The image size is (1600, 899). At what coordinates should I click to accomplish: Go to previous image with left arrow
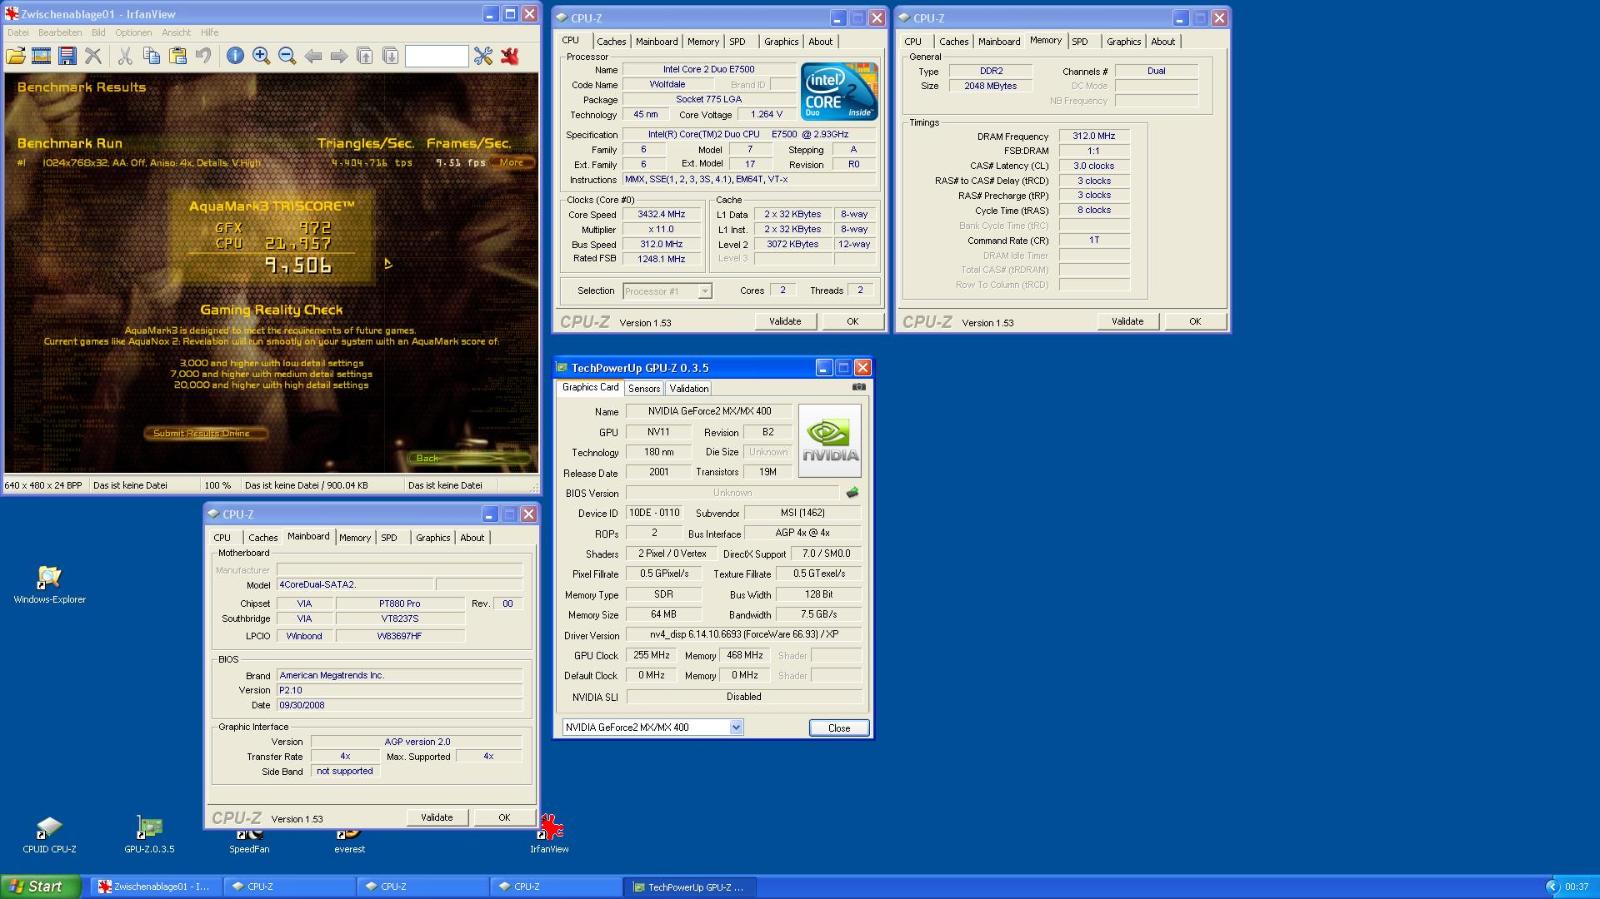pyautogui.click(x=313, y=56)
